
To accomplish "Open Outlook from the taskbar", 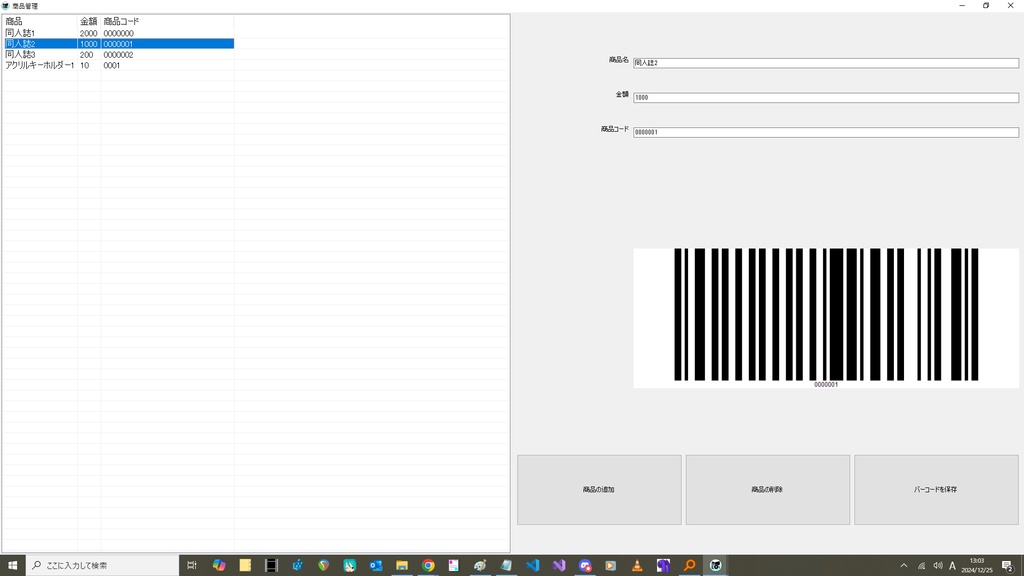I will (x=376, y=566).
